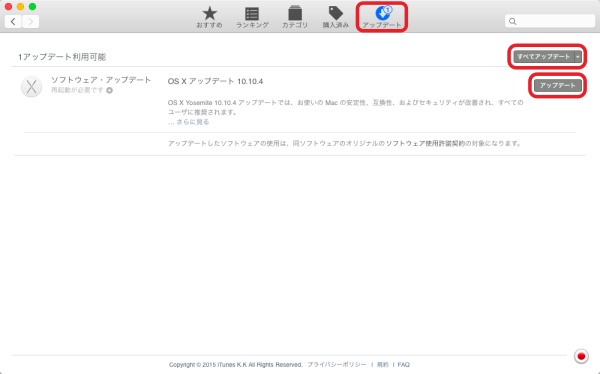Click the red record button in the corner
Image resolution: width=600 pixels, height=374 pixels.
(x=581, y=356)
